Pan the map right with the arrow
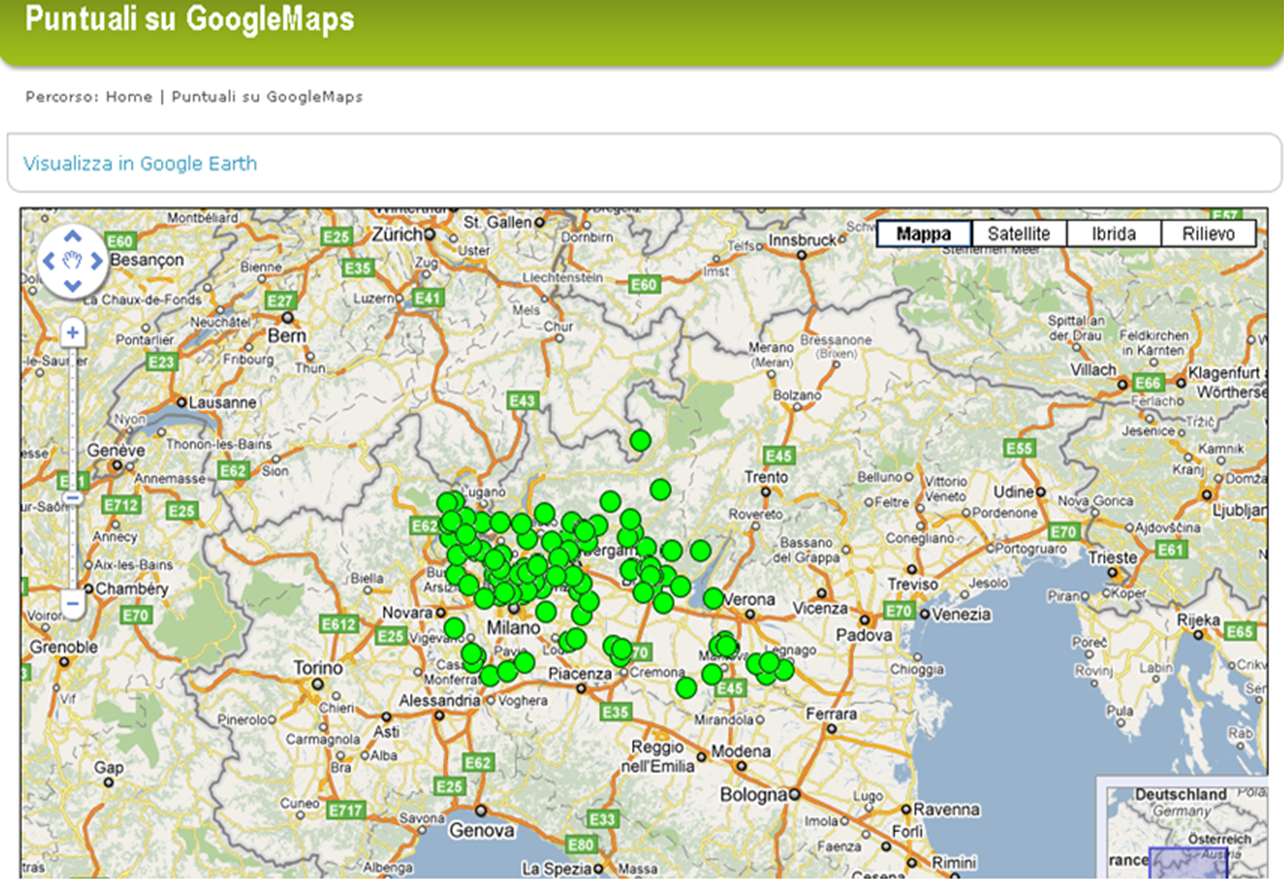1284x879 pixels. pyautogui.click(x=96, y=262)
